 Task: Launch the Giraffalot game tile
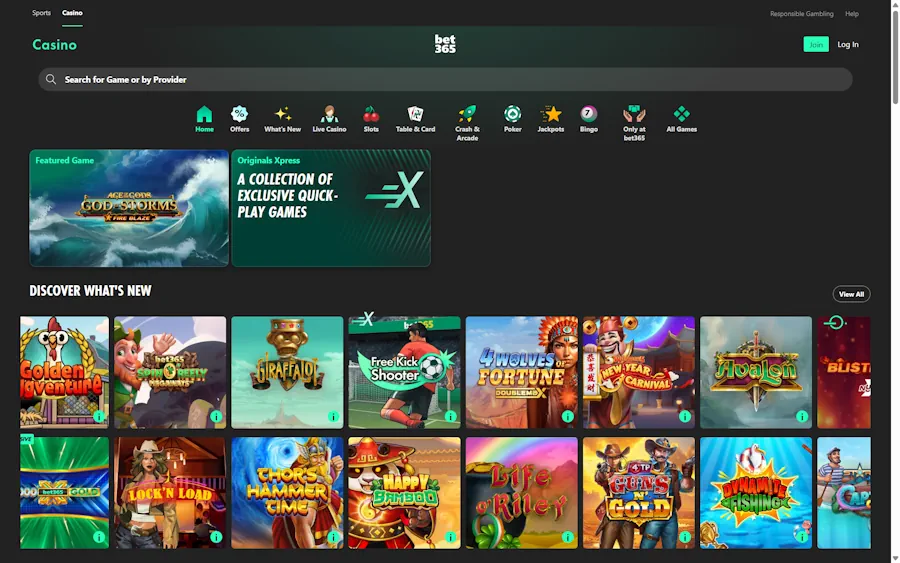coord(287,372)
